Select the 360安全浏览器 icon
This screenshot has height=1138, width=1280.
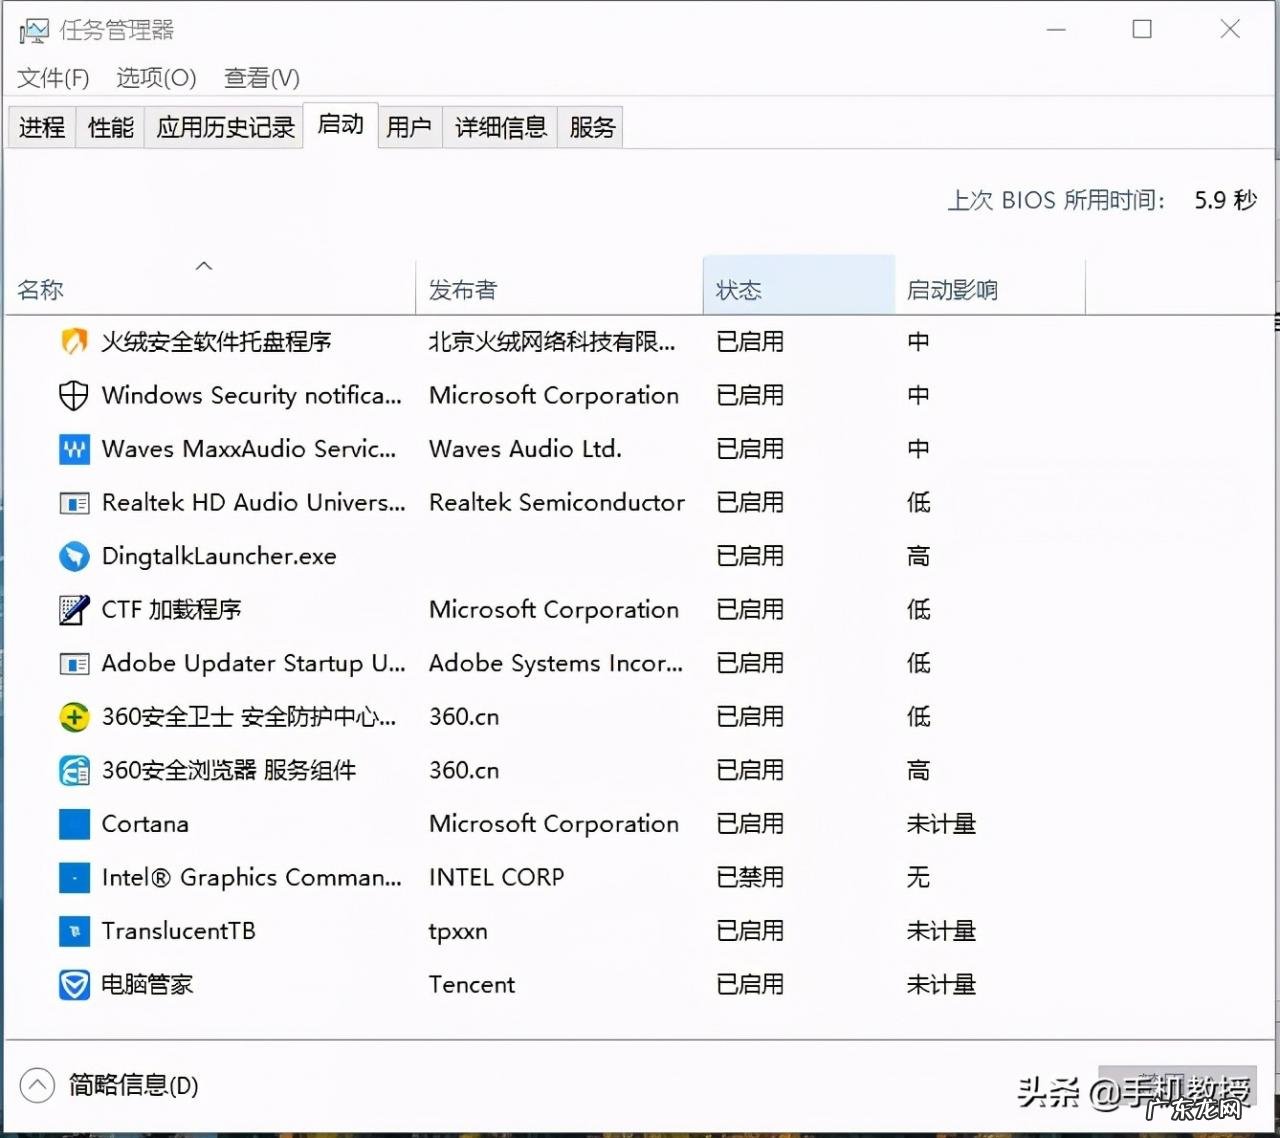click(73, 770)
